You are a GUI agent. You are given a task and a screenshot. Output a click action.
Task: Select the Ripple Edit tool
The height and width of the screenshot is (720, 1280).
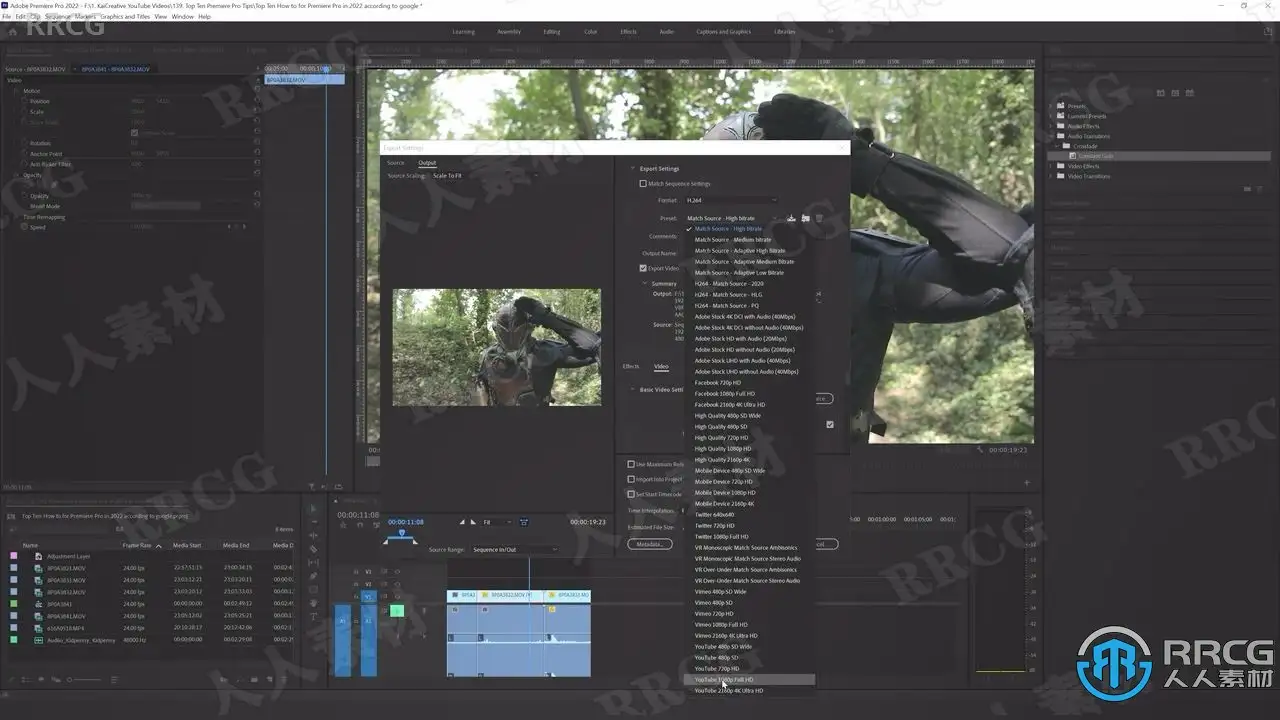pyautogui.click(x=313, y=535)
